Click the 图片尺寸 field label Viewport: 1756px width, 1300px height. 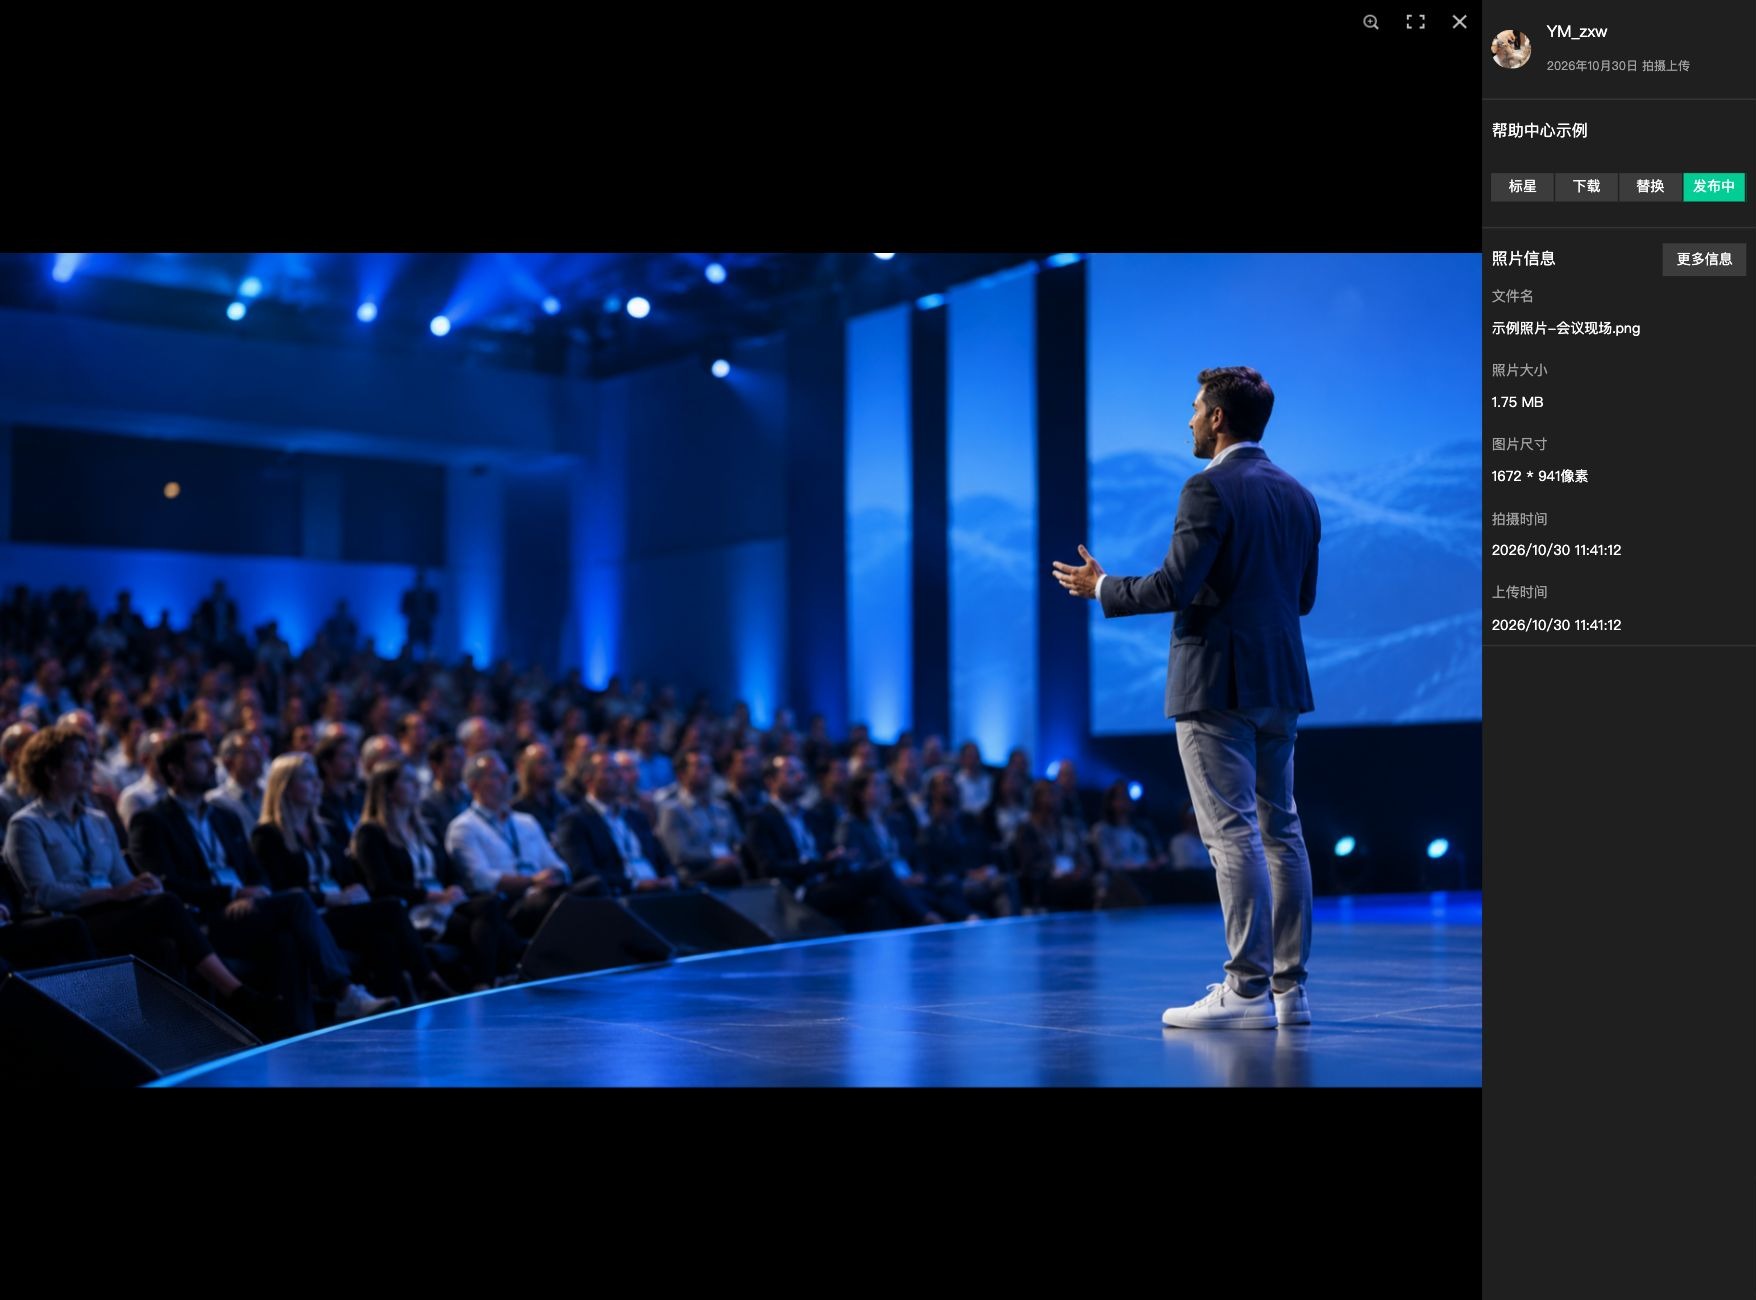point(1519,444)
